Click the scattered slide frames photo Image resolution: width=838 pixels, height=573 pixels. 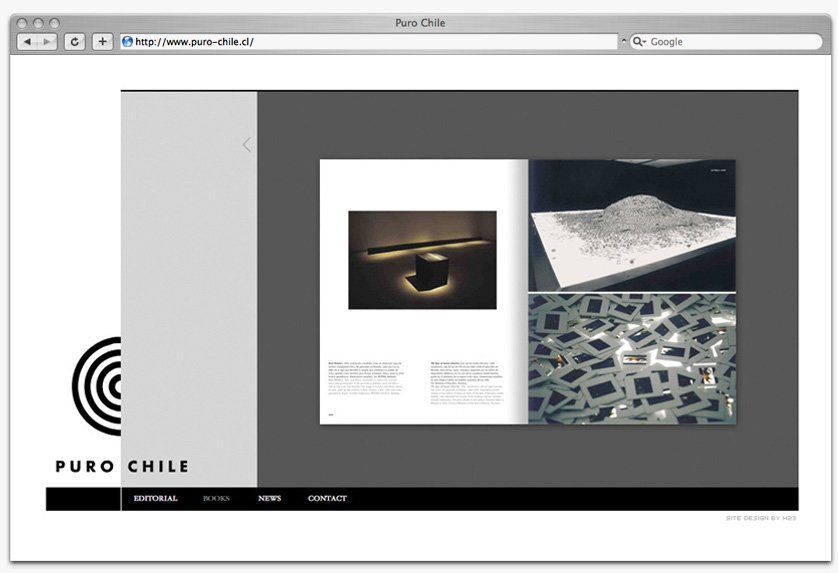click(x=632, y=359)
